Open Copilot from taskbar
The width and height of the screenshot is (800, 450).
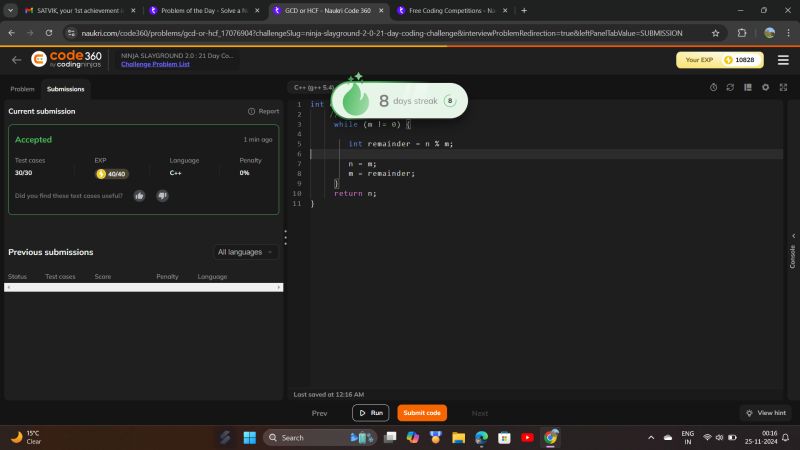pyautogui.click(x=413, y=437)
